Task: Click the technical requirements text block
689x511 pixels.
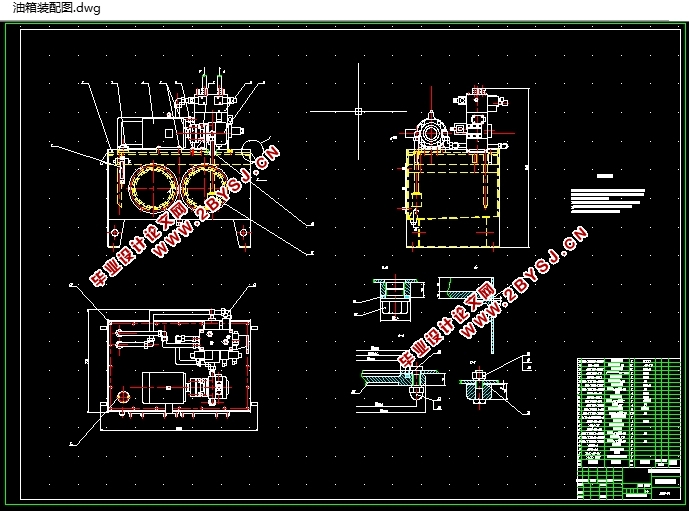Action: (607, 201)
